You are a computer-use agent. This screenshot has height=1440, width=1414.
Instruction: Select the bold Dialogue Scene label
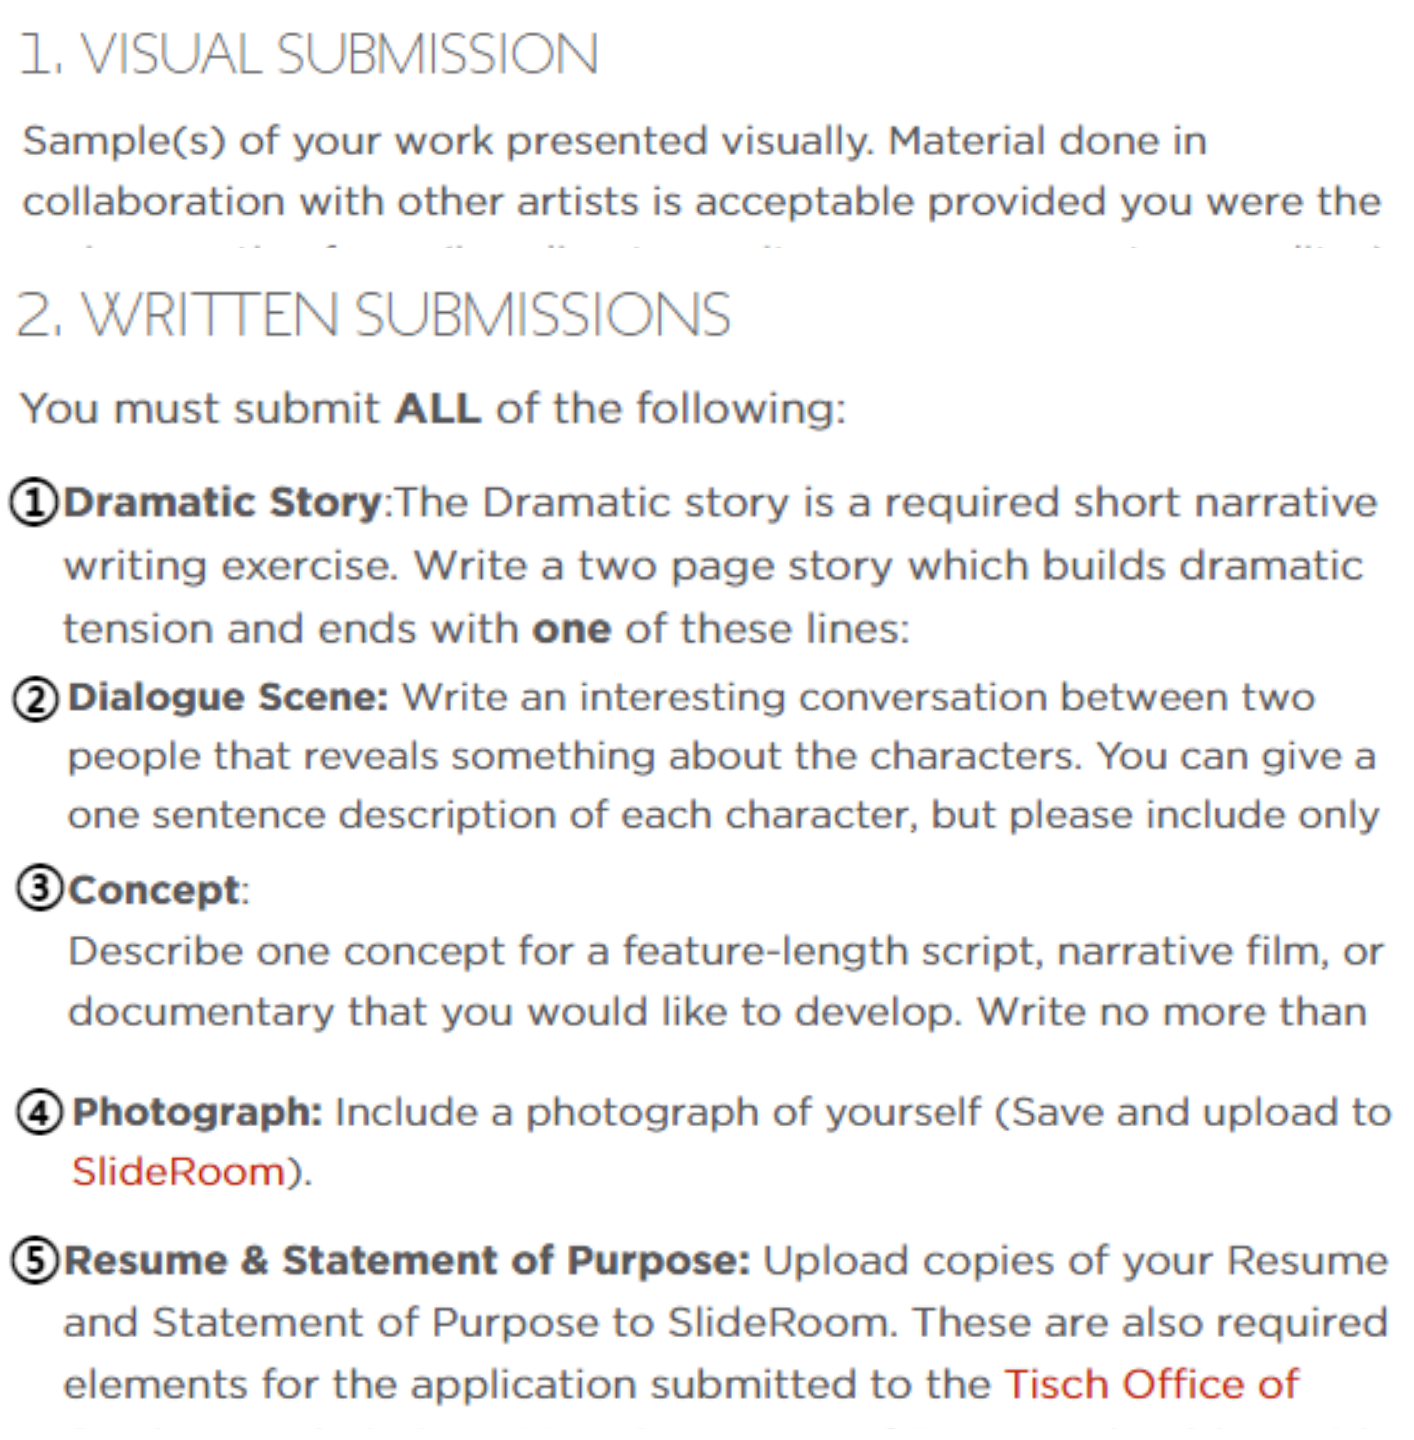227,697
